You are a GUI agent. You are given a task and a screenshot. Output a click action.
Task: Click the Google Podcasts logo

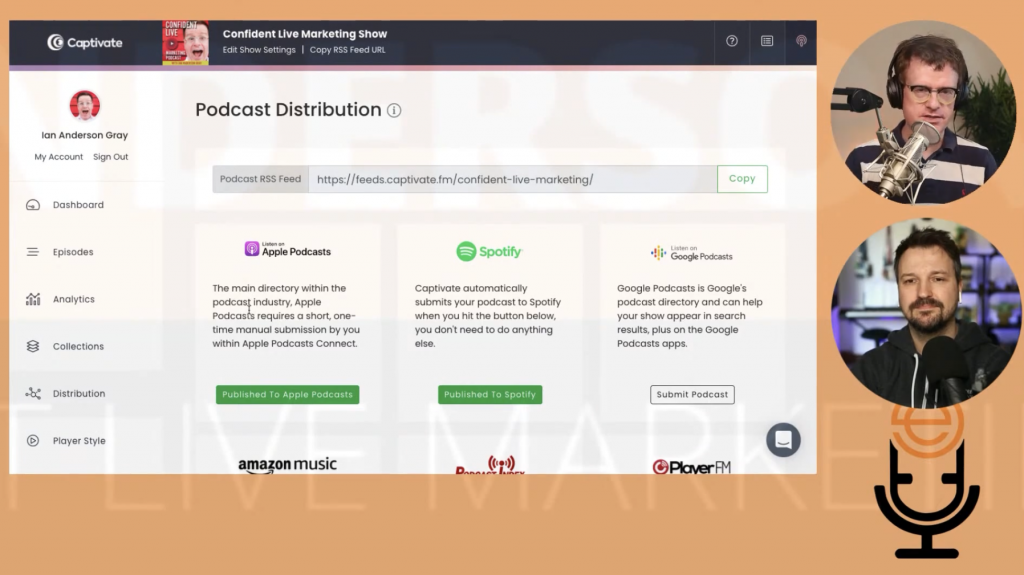coord(692,253)
